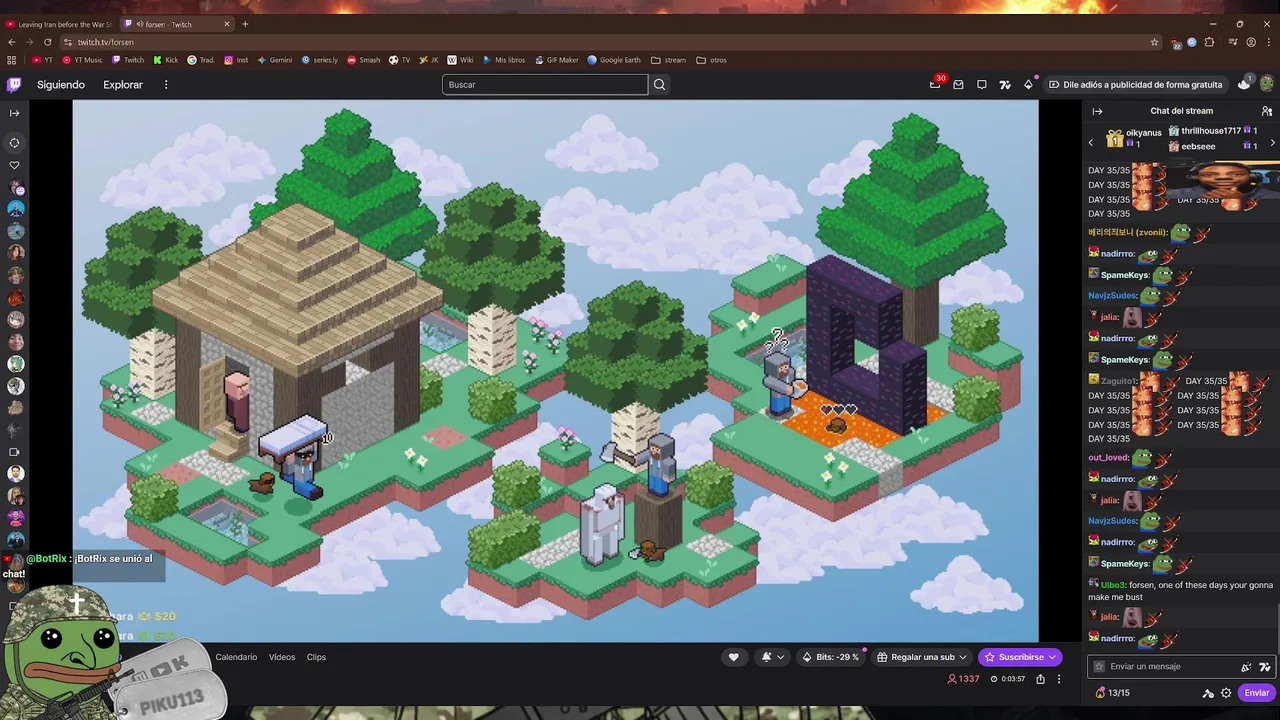Open the Mis libros bookmark
Viewport: 1280px width, 720px height.
coord(504,60)
